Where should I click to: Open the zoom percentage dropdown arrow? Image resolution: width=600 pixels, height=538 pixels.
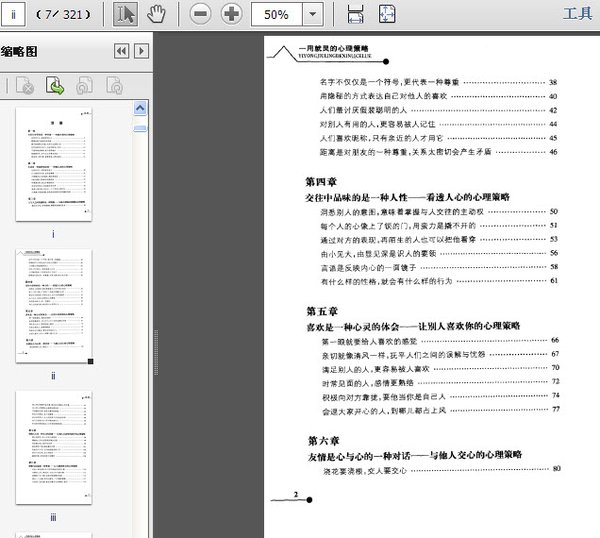pos(313,14)
